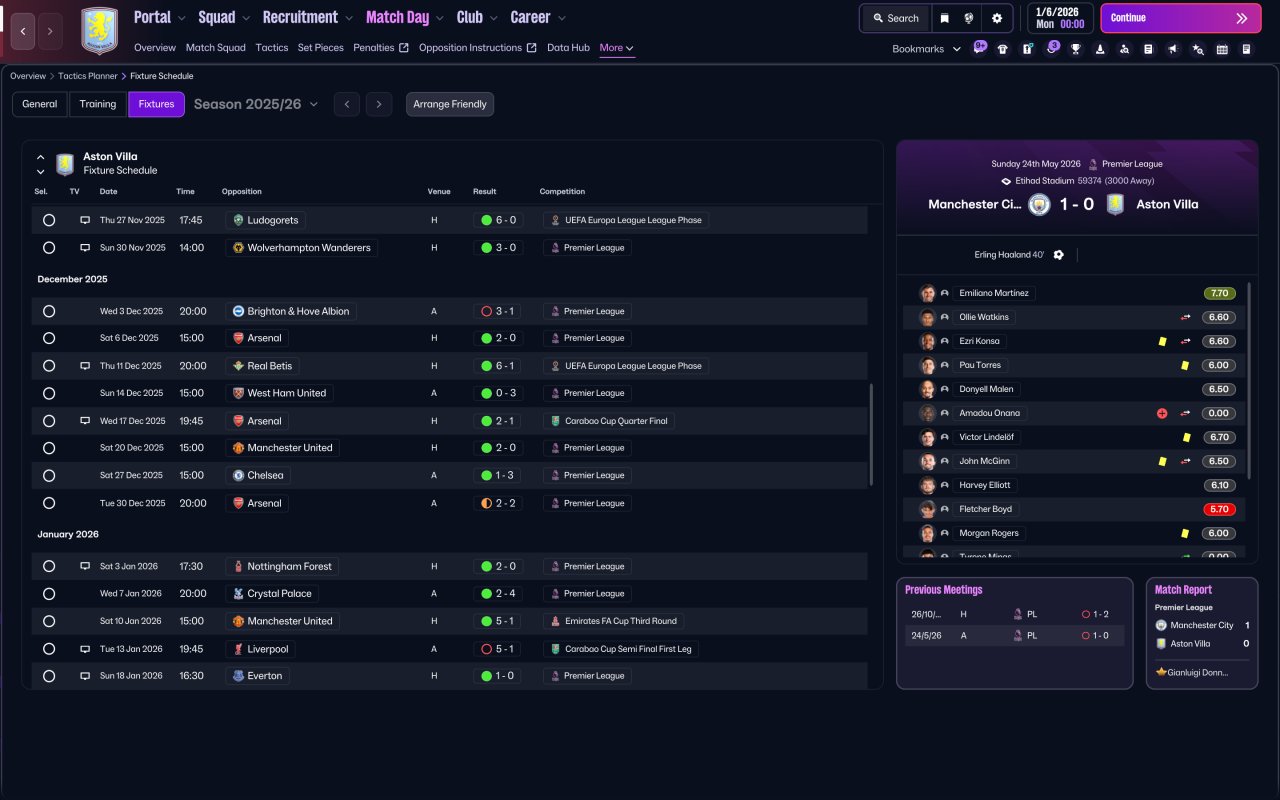Switch to the Training tab
This screenshot has width=1280, height=800.
98,104
